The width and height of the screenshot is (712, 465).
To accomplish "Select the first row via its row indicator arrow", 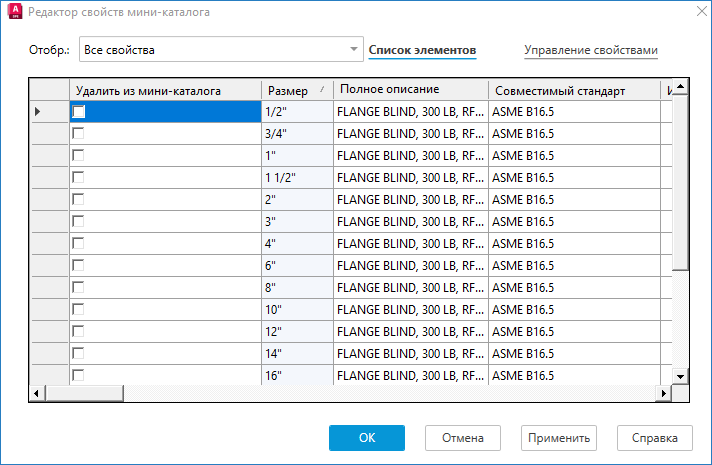I will coord(38,112).
